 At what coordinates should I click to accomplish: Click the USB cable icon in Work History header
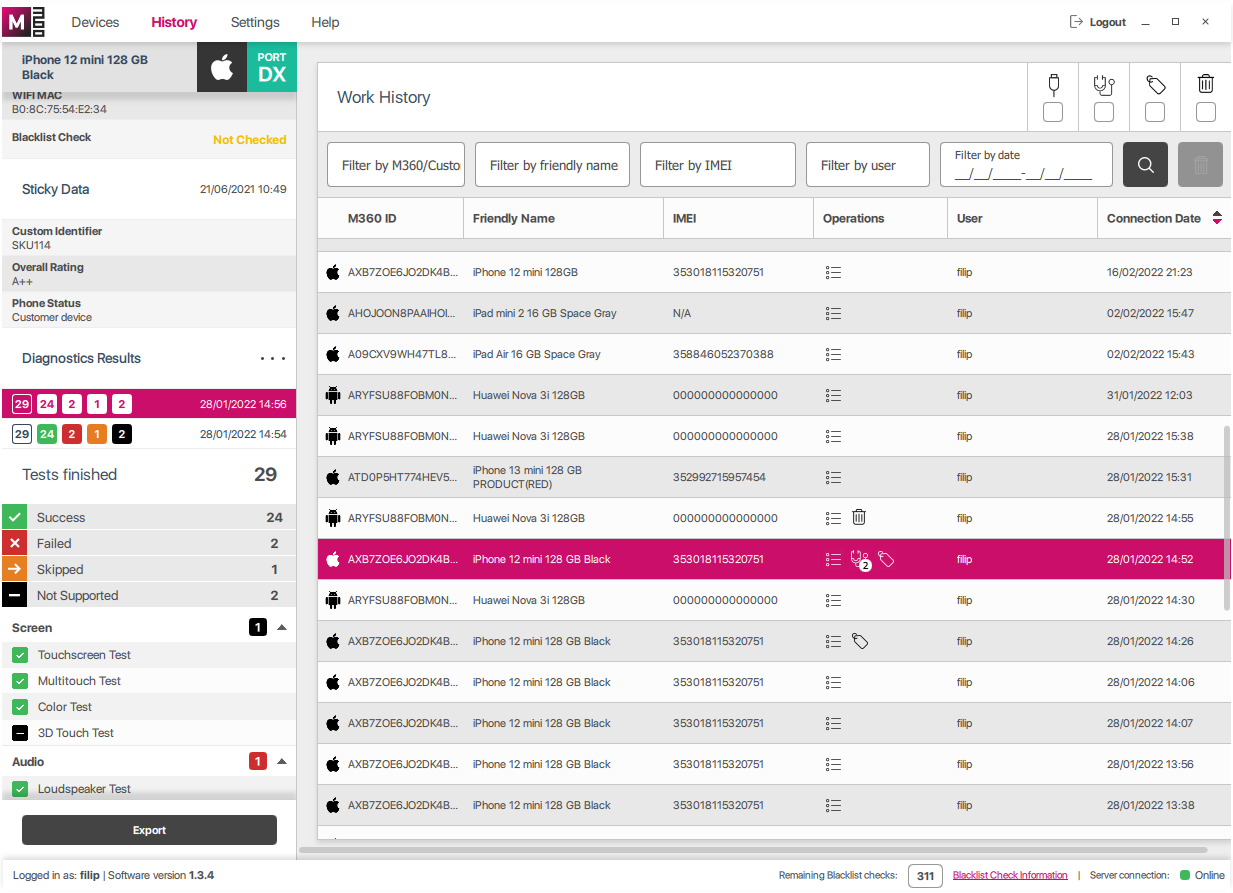(1053, 84)
